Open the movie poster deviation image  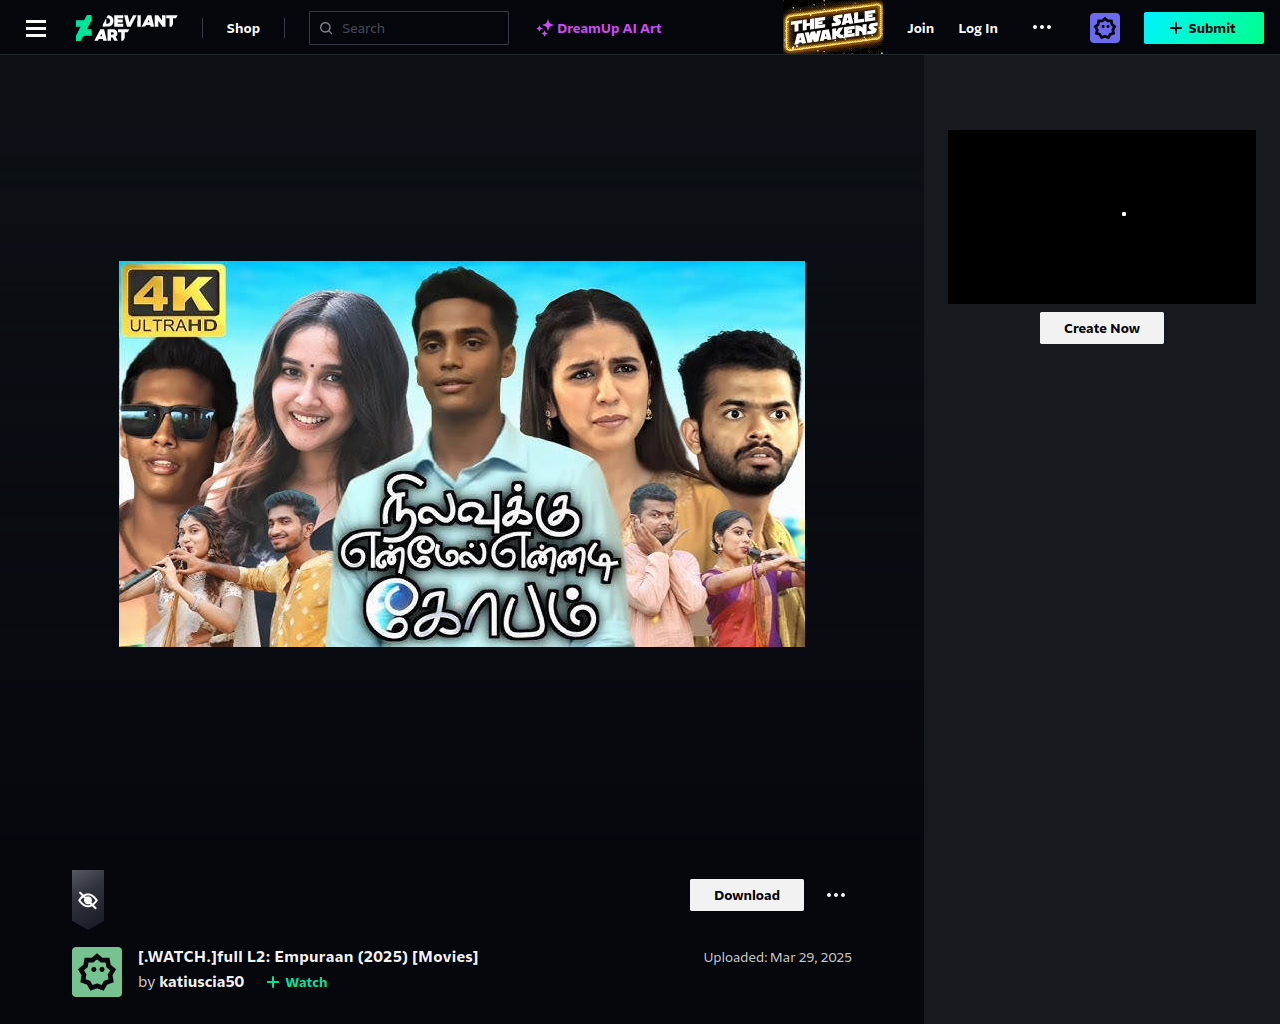(462, 454)
